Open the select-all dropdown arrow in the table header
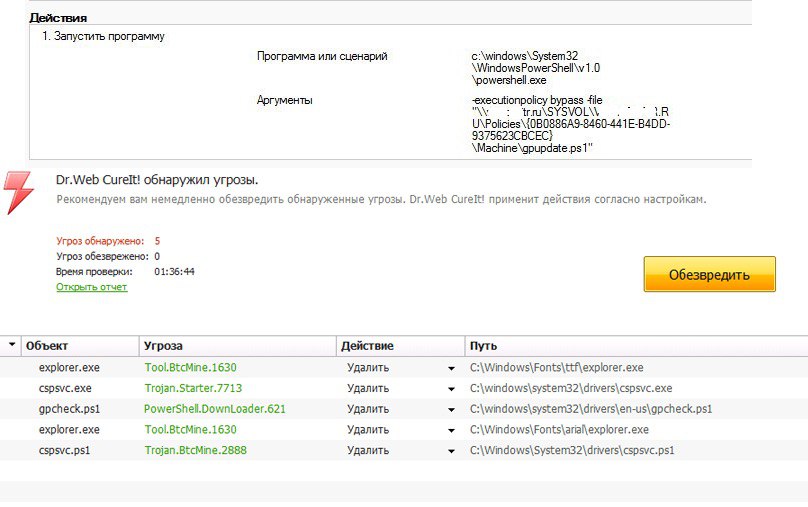The width and height of the screenshot is (808, 507). pyautogui.click(x=12, y=344)
